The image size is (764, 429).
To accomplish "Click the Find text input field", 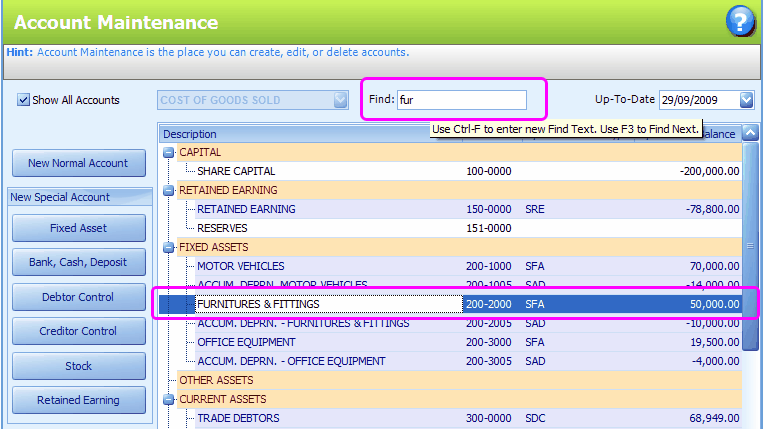I will [461, 100].
